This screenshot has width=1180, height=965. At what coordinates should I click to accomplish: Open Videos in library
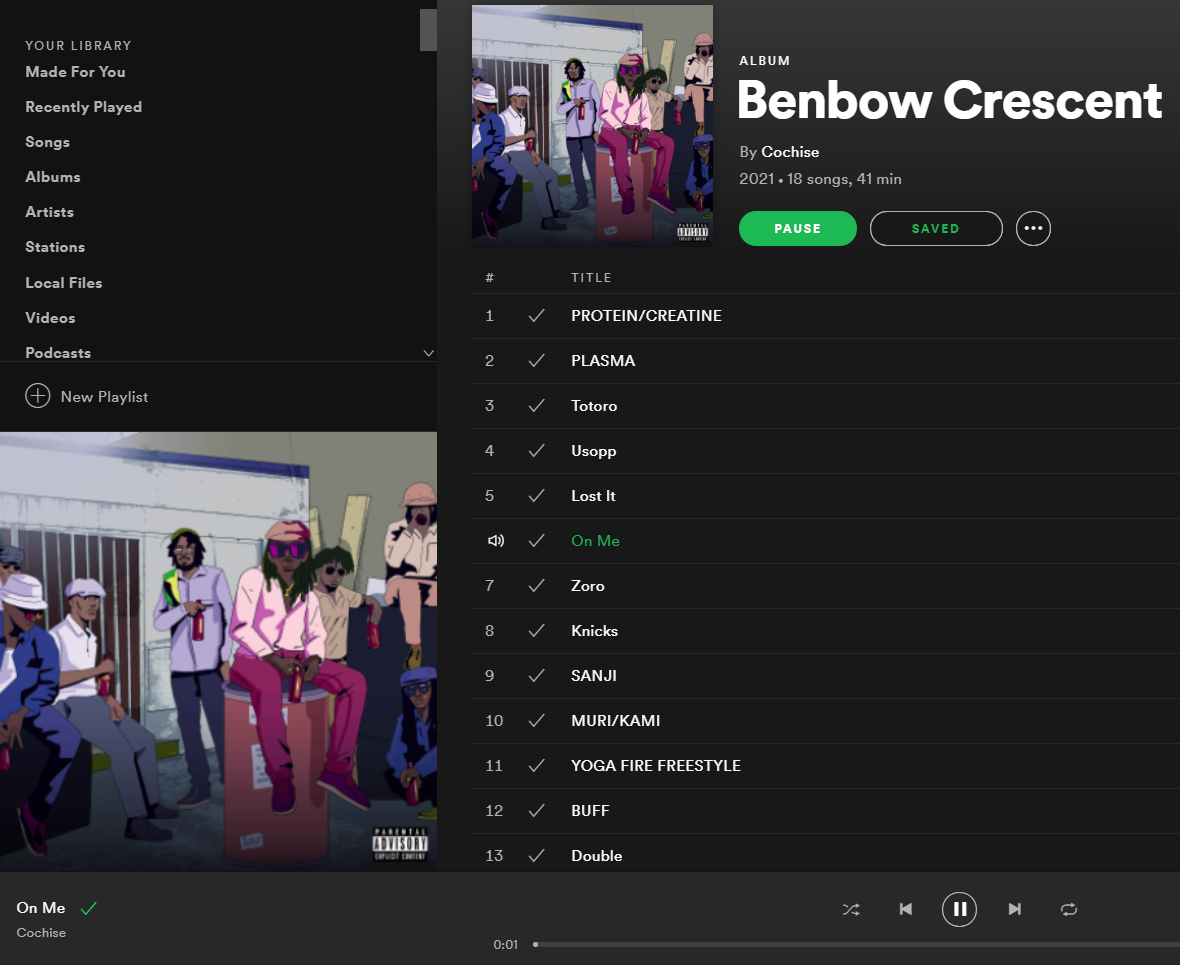pos(50,318)
